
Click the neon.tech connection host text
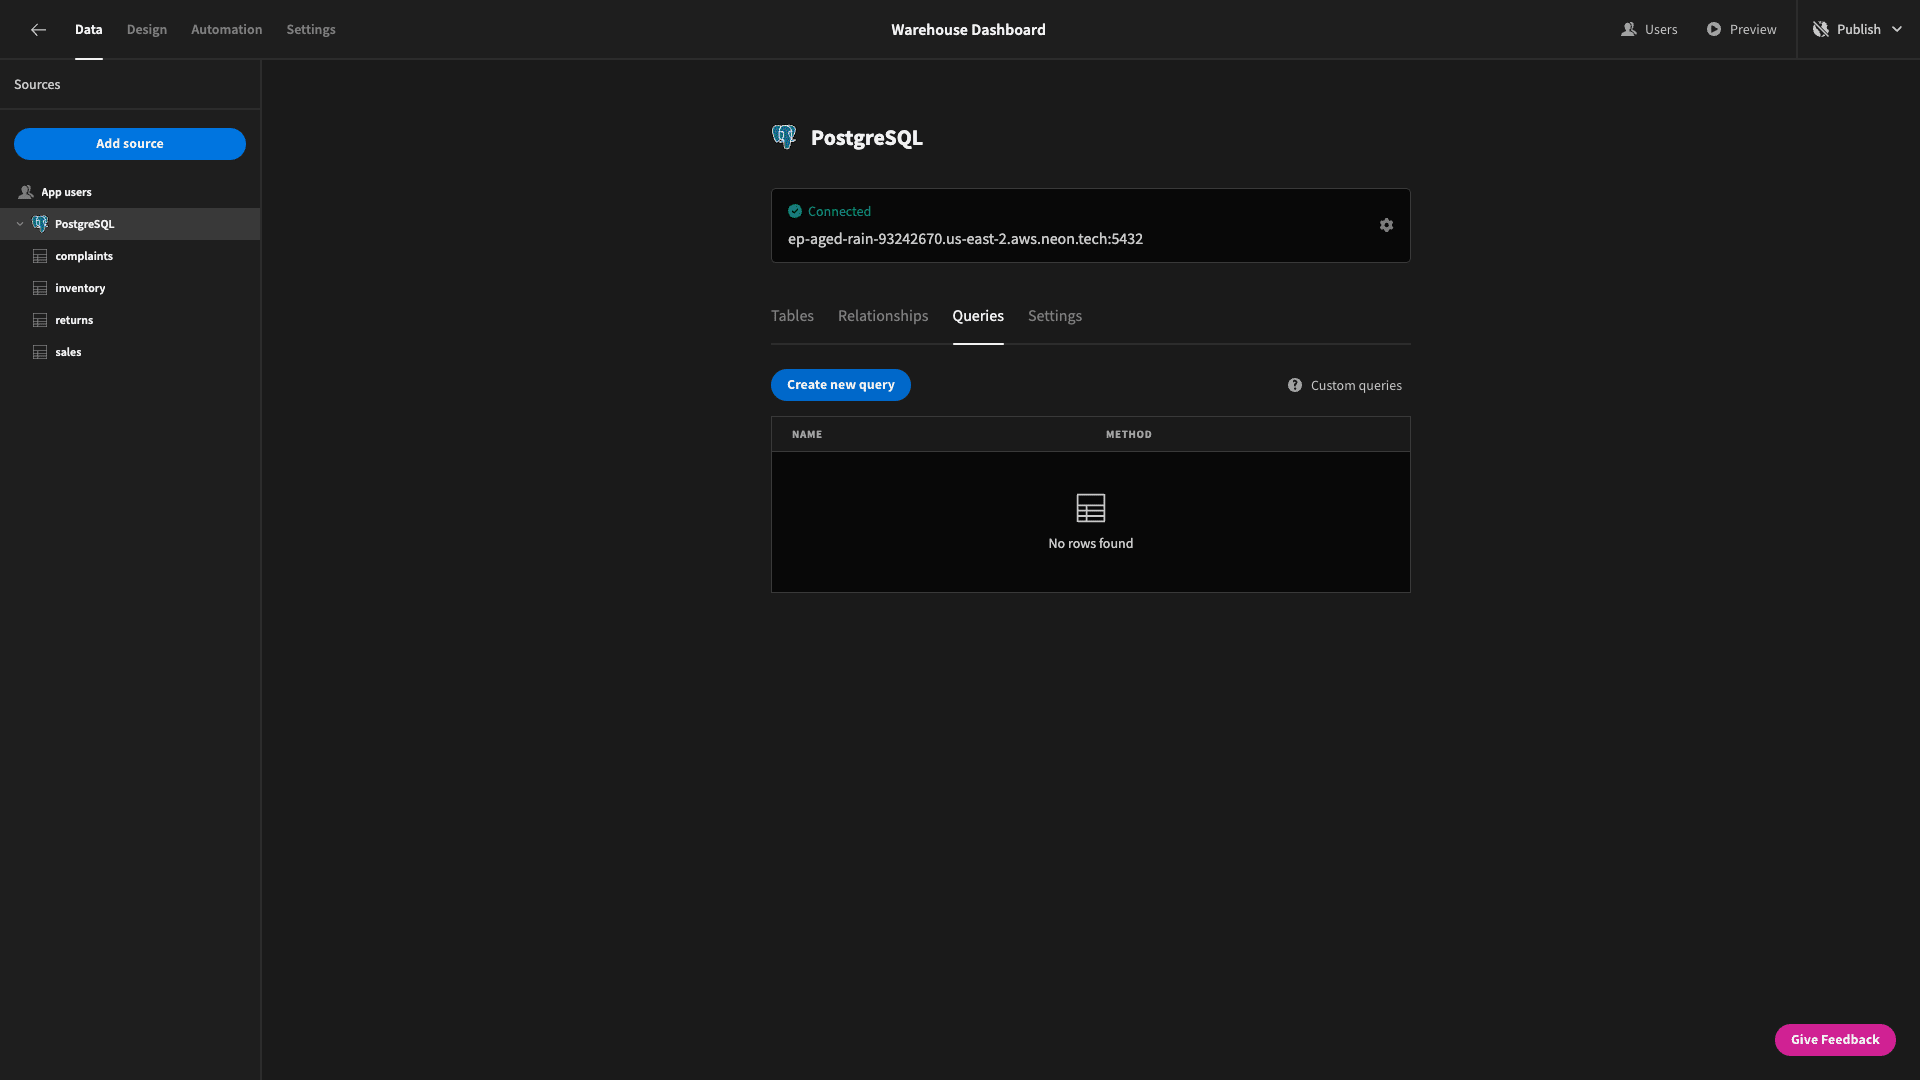pyautogui.click(x=965, y=239)
